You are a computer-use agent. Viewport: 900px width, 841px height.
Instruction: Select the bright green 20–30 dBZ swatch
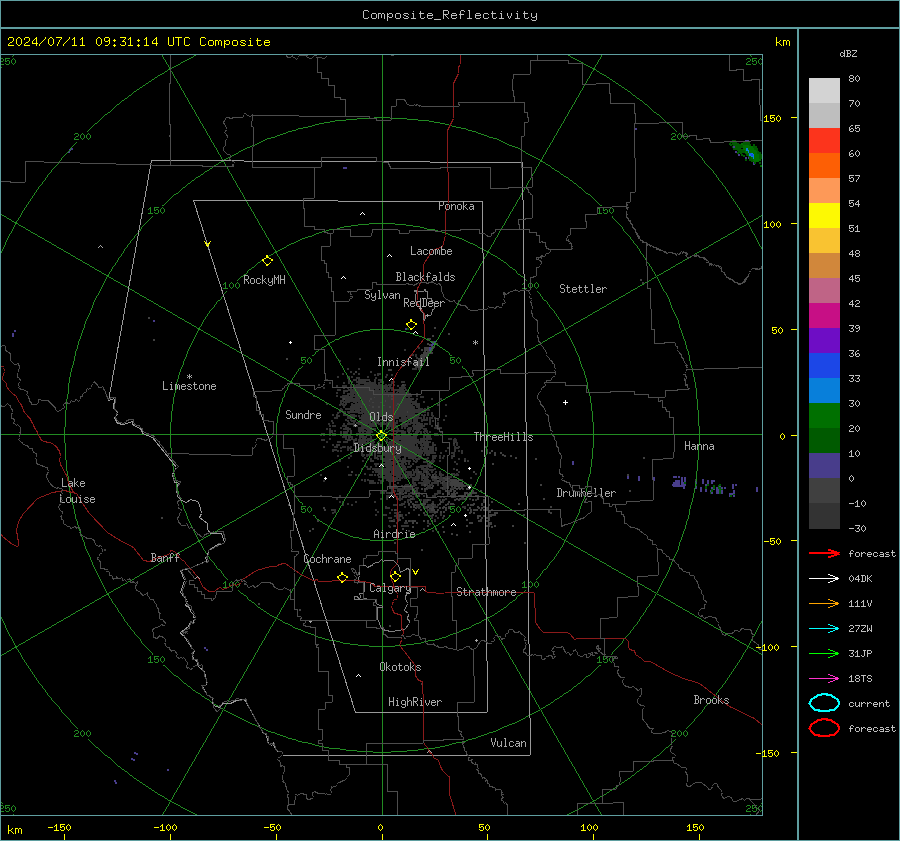click(824, 415)
